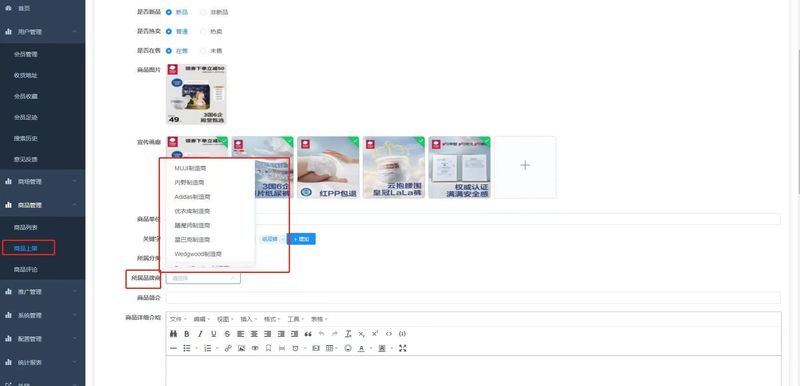Image resolution: width=800 pixels, height=386 pixels.
Task: Select the 非新品 radio option
Action: point(214,12)
